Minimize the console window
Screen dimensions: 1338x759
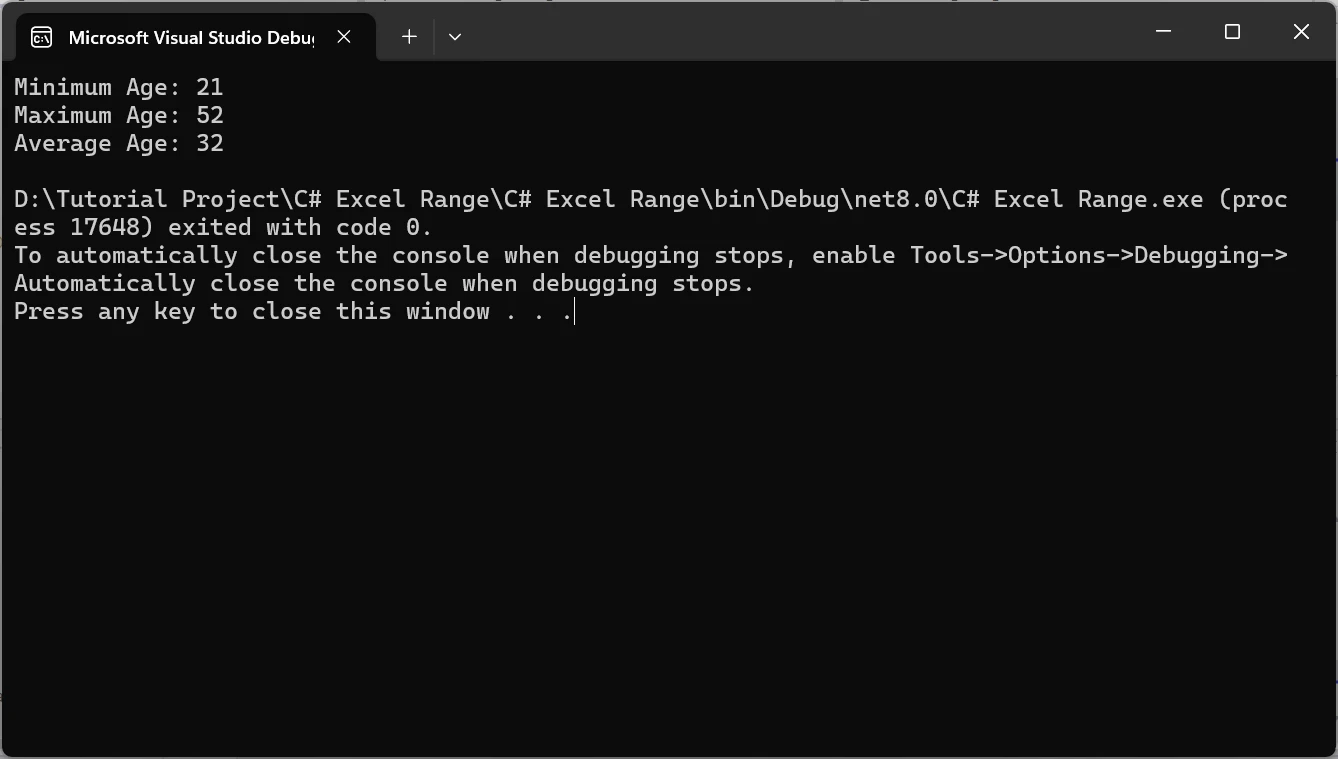pyautogui.click(x=1163, y=32)
